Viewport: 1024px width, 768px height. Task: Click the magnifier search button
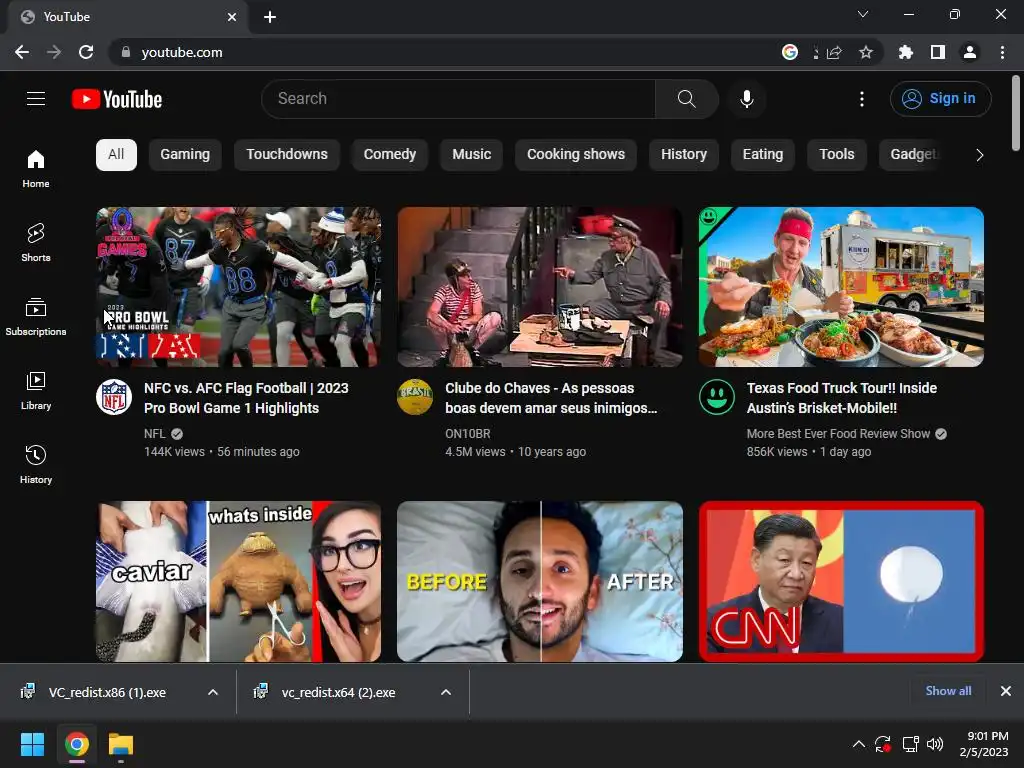point(686,99)
